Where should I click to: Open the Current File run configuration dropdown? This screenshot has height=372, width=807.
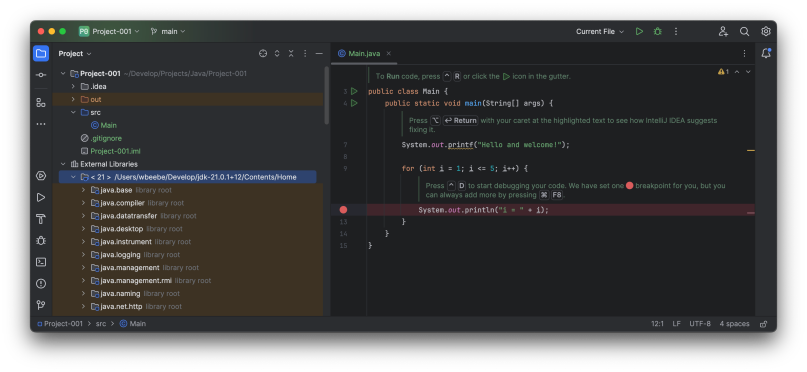pos(600,31)
